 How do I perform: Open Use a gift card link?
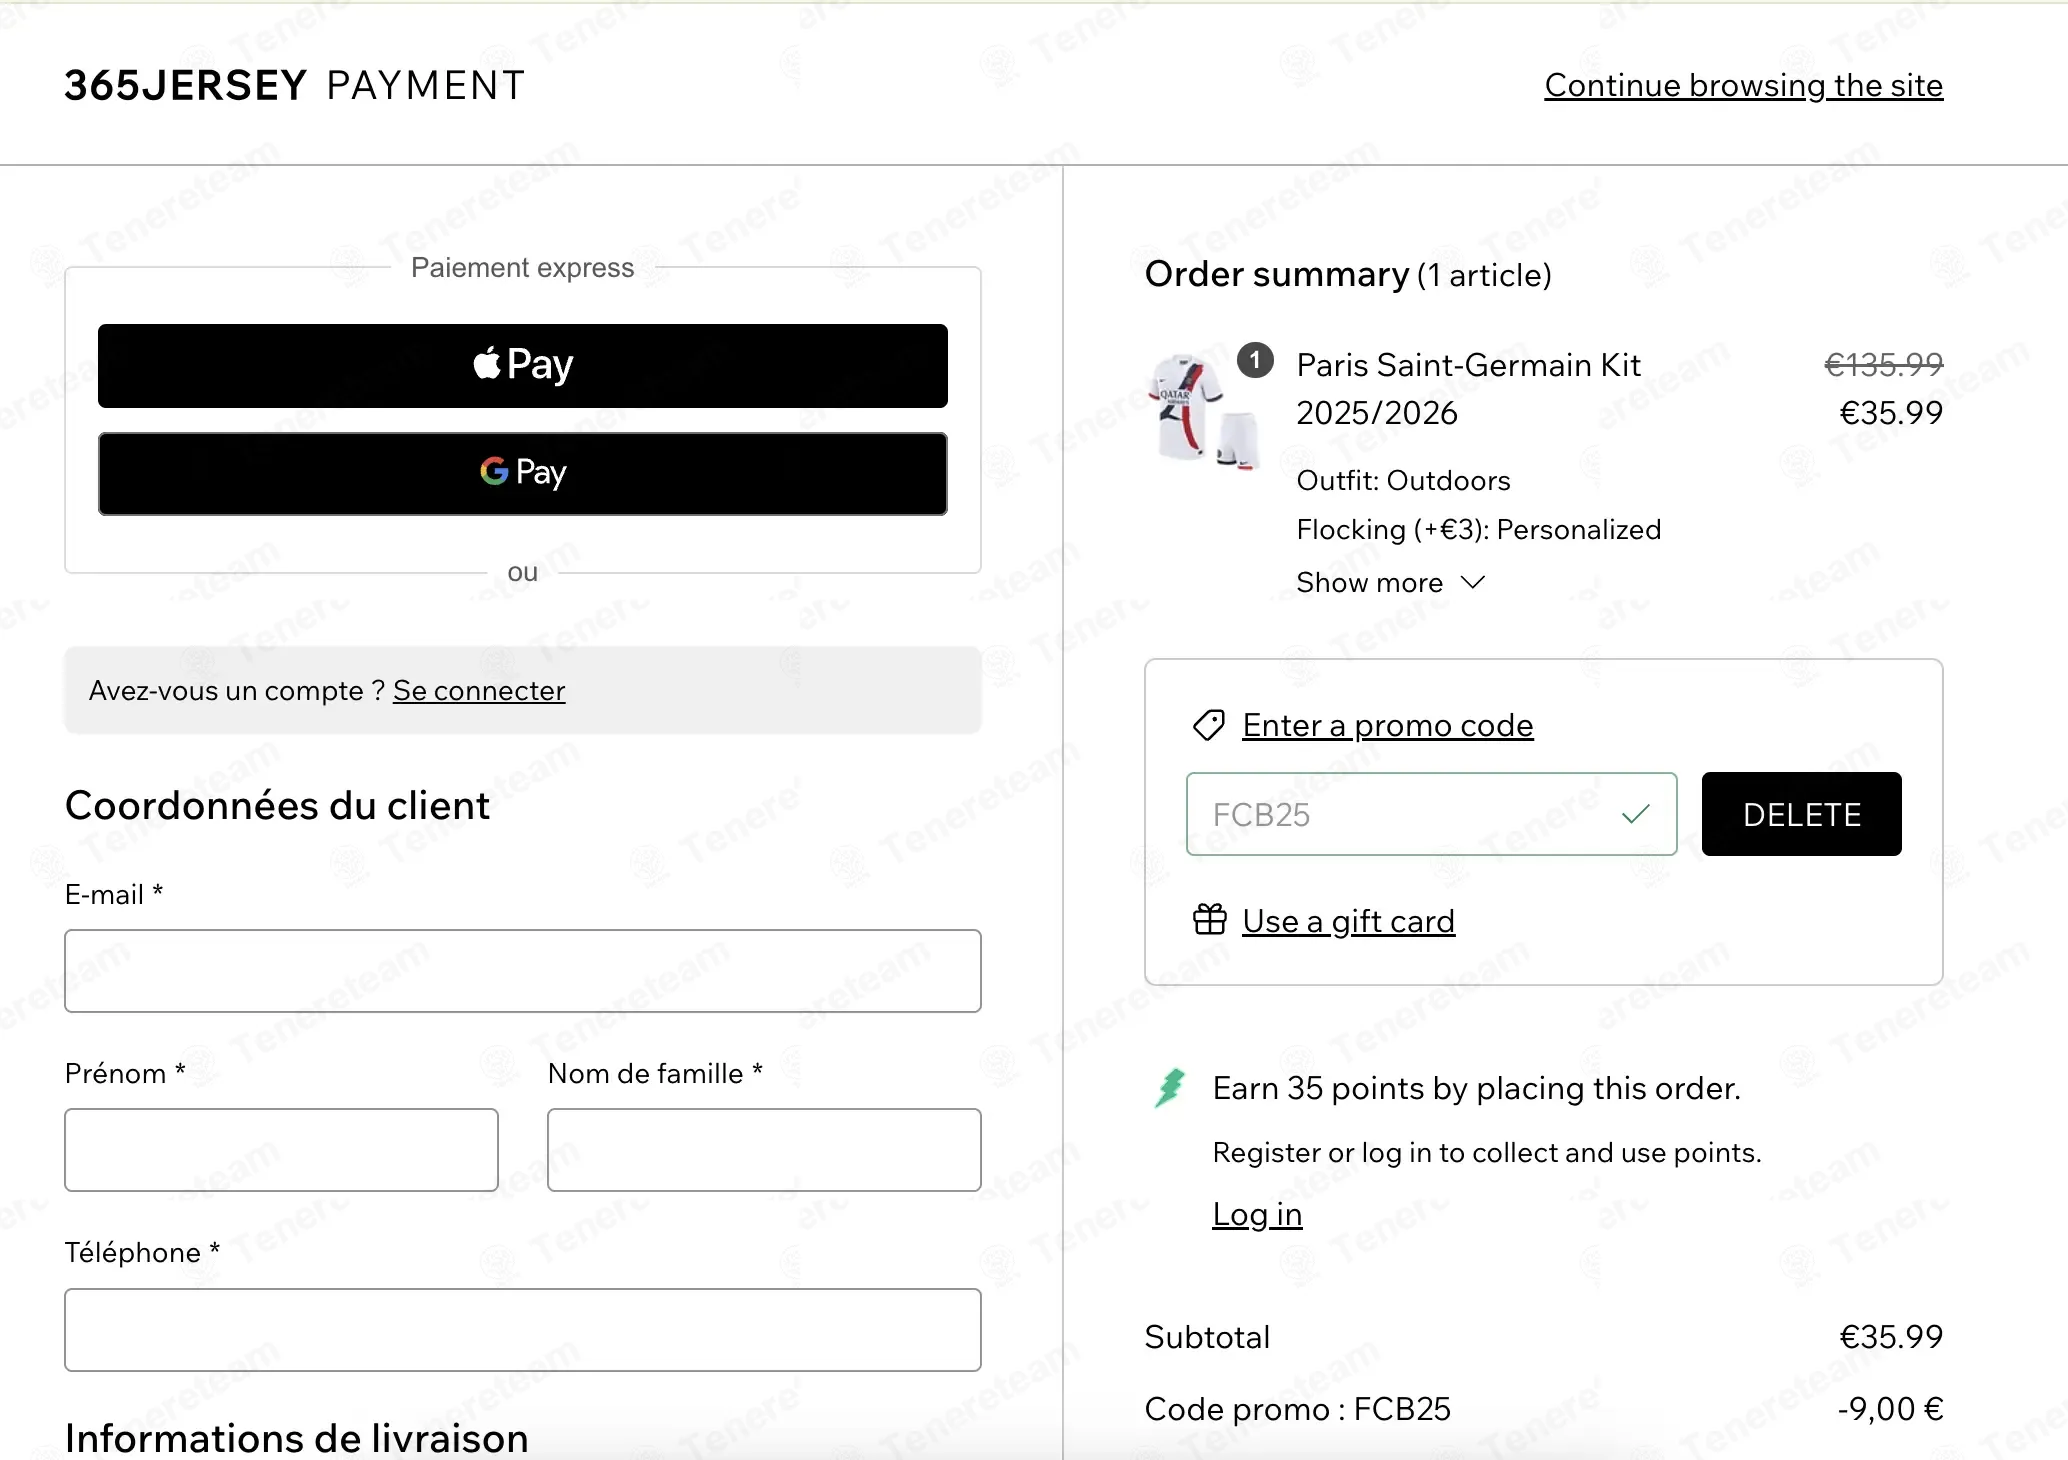click(1348, 921)
